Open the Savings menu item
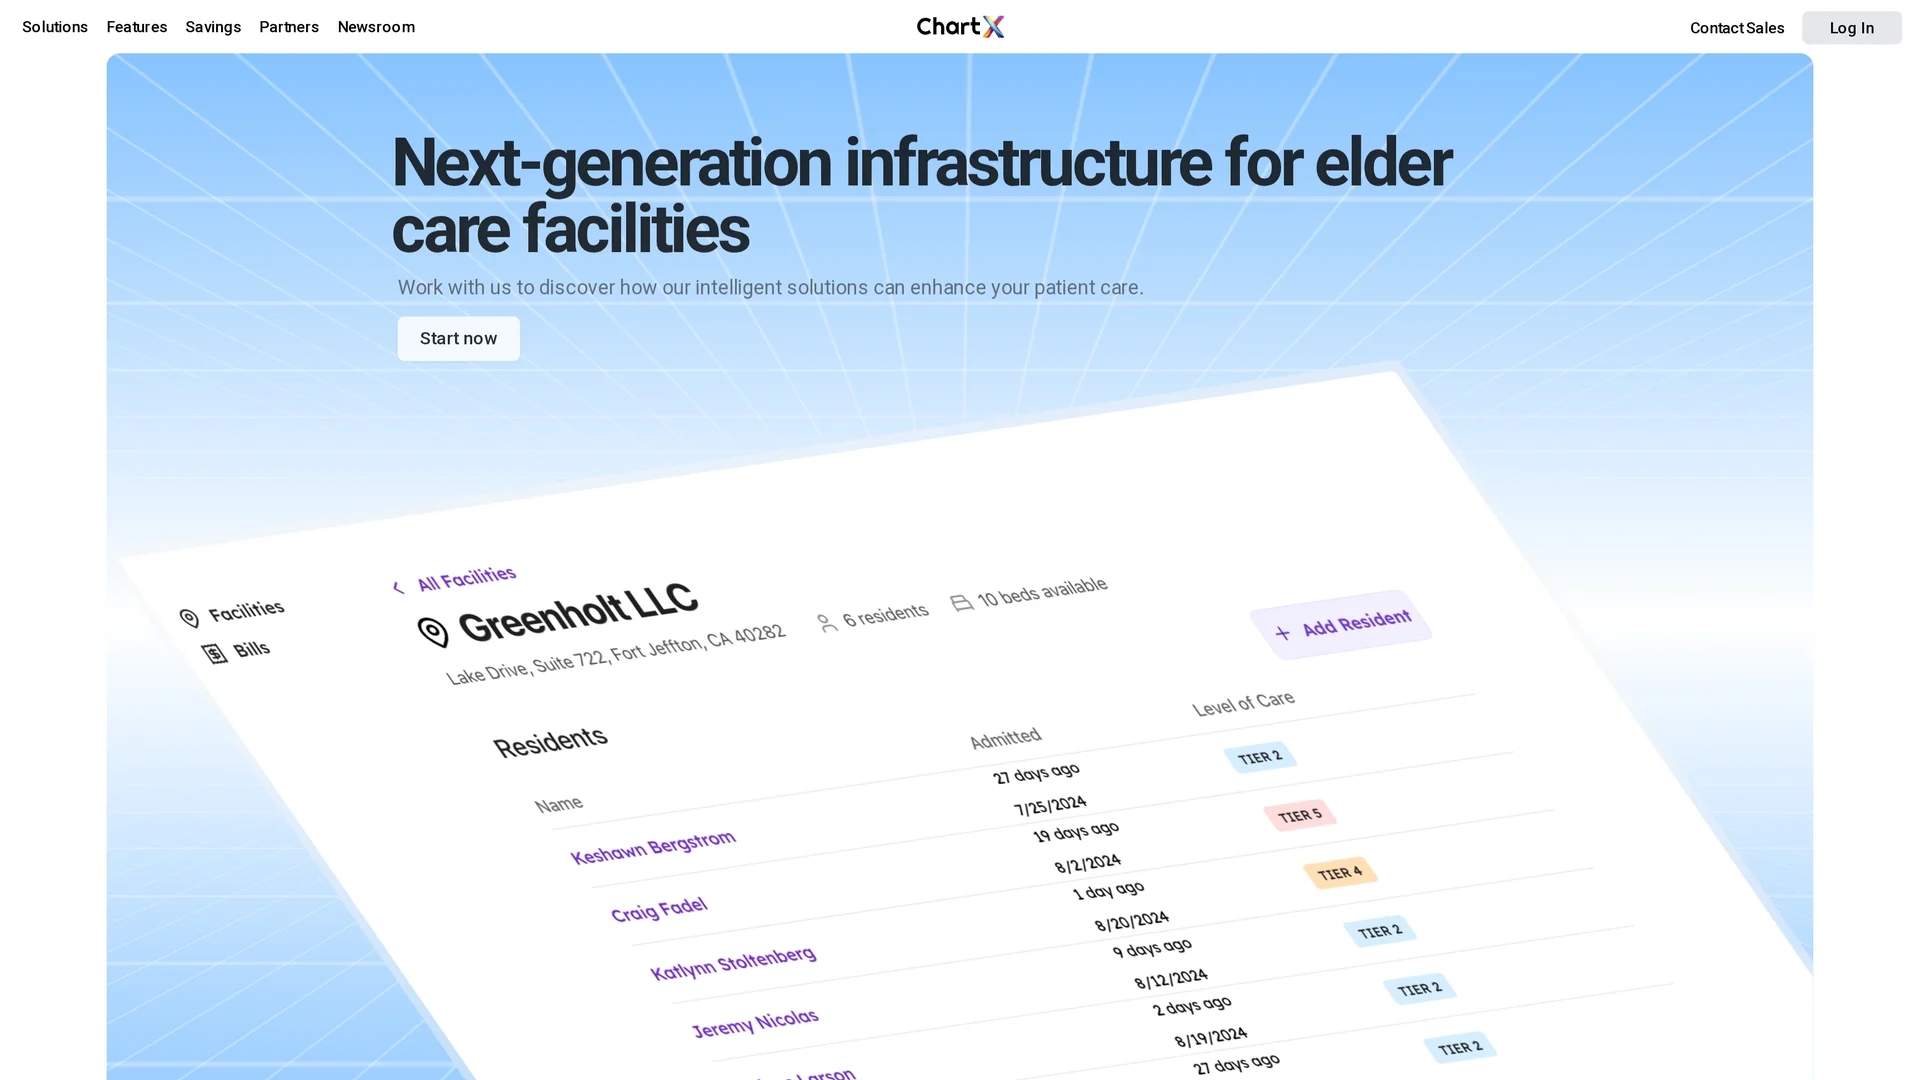The width and height of the screenshot is (1920, 1080). pyautogui.click(x=213, y=27)
